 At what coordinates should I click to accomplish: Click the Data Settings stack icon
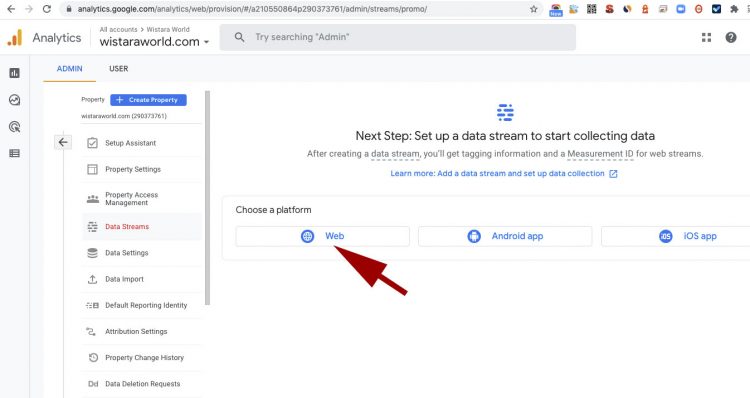tap(92, 253)
